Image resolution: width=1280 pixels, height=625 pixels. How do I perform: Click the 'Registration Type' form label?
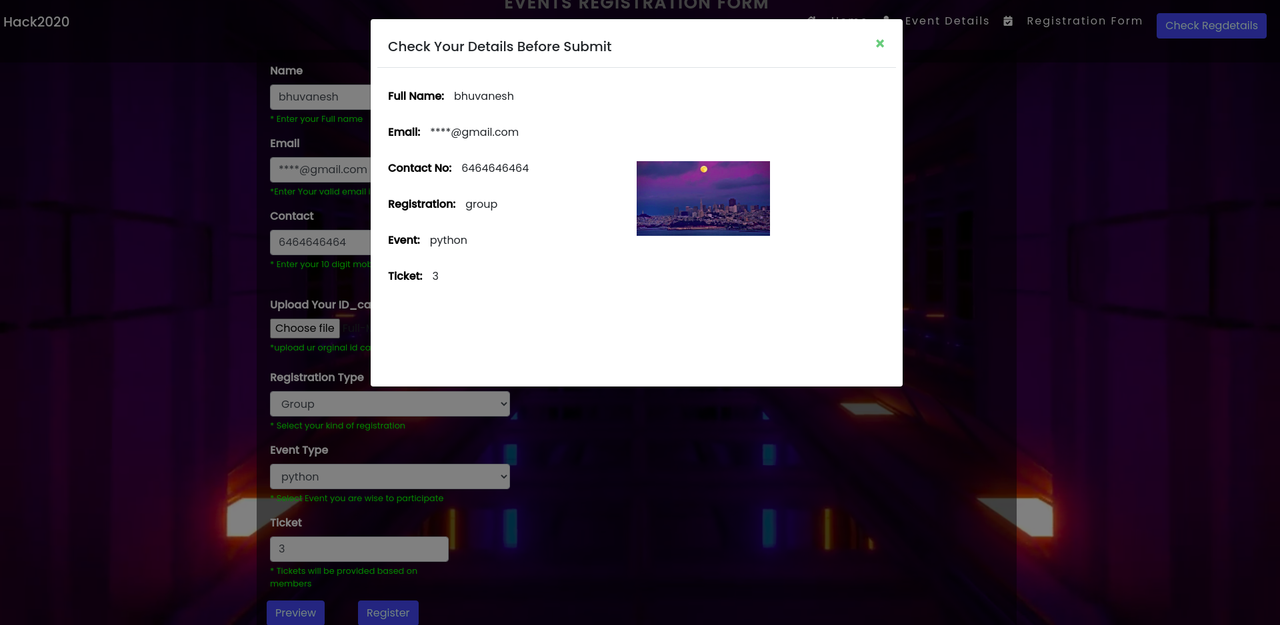pyautogui.click(x=317, y=377)
